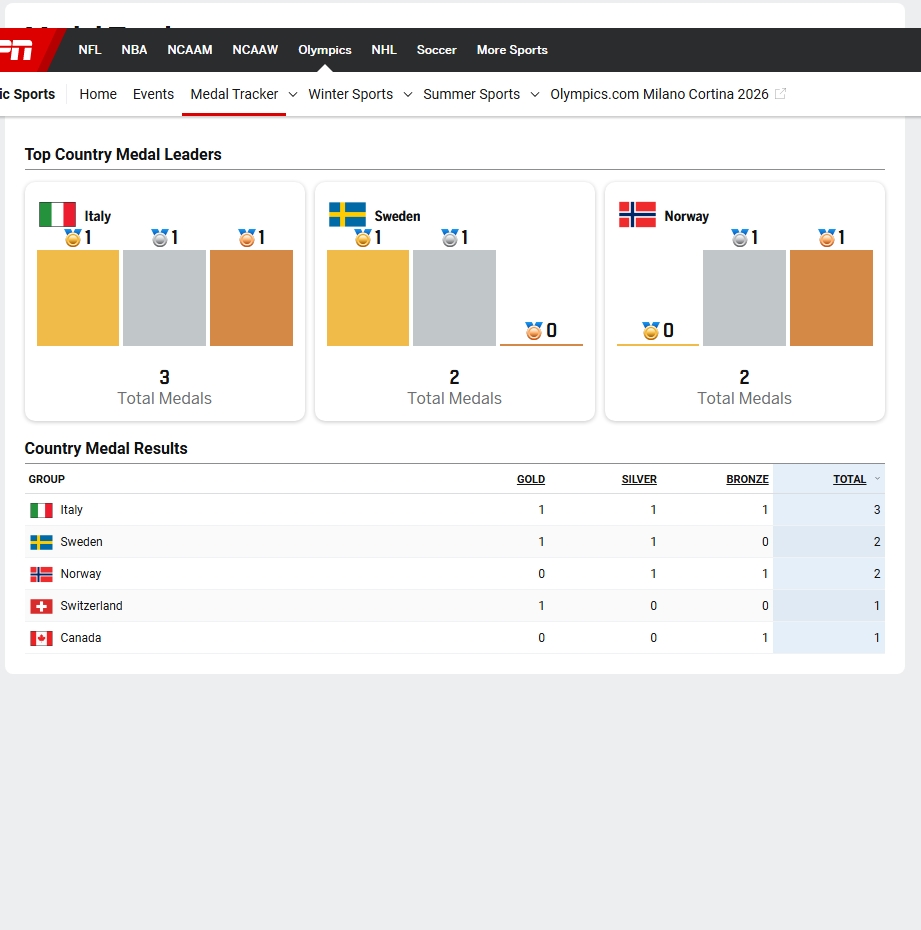This screenshot has width=921, height=930.
Task: Click external link icon beside Olympics.com
Action: (780, 94)
